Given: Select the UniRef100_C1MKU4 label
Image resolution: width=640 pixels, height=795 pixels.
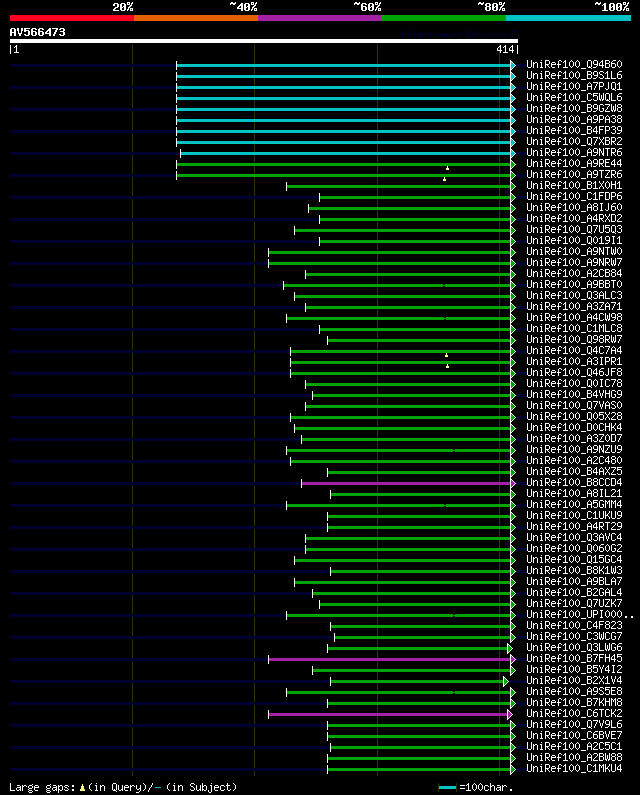Looking at the screenshot, I should 574,769.
